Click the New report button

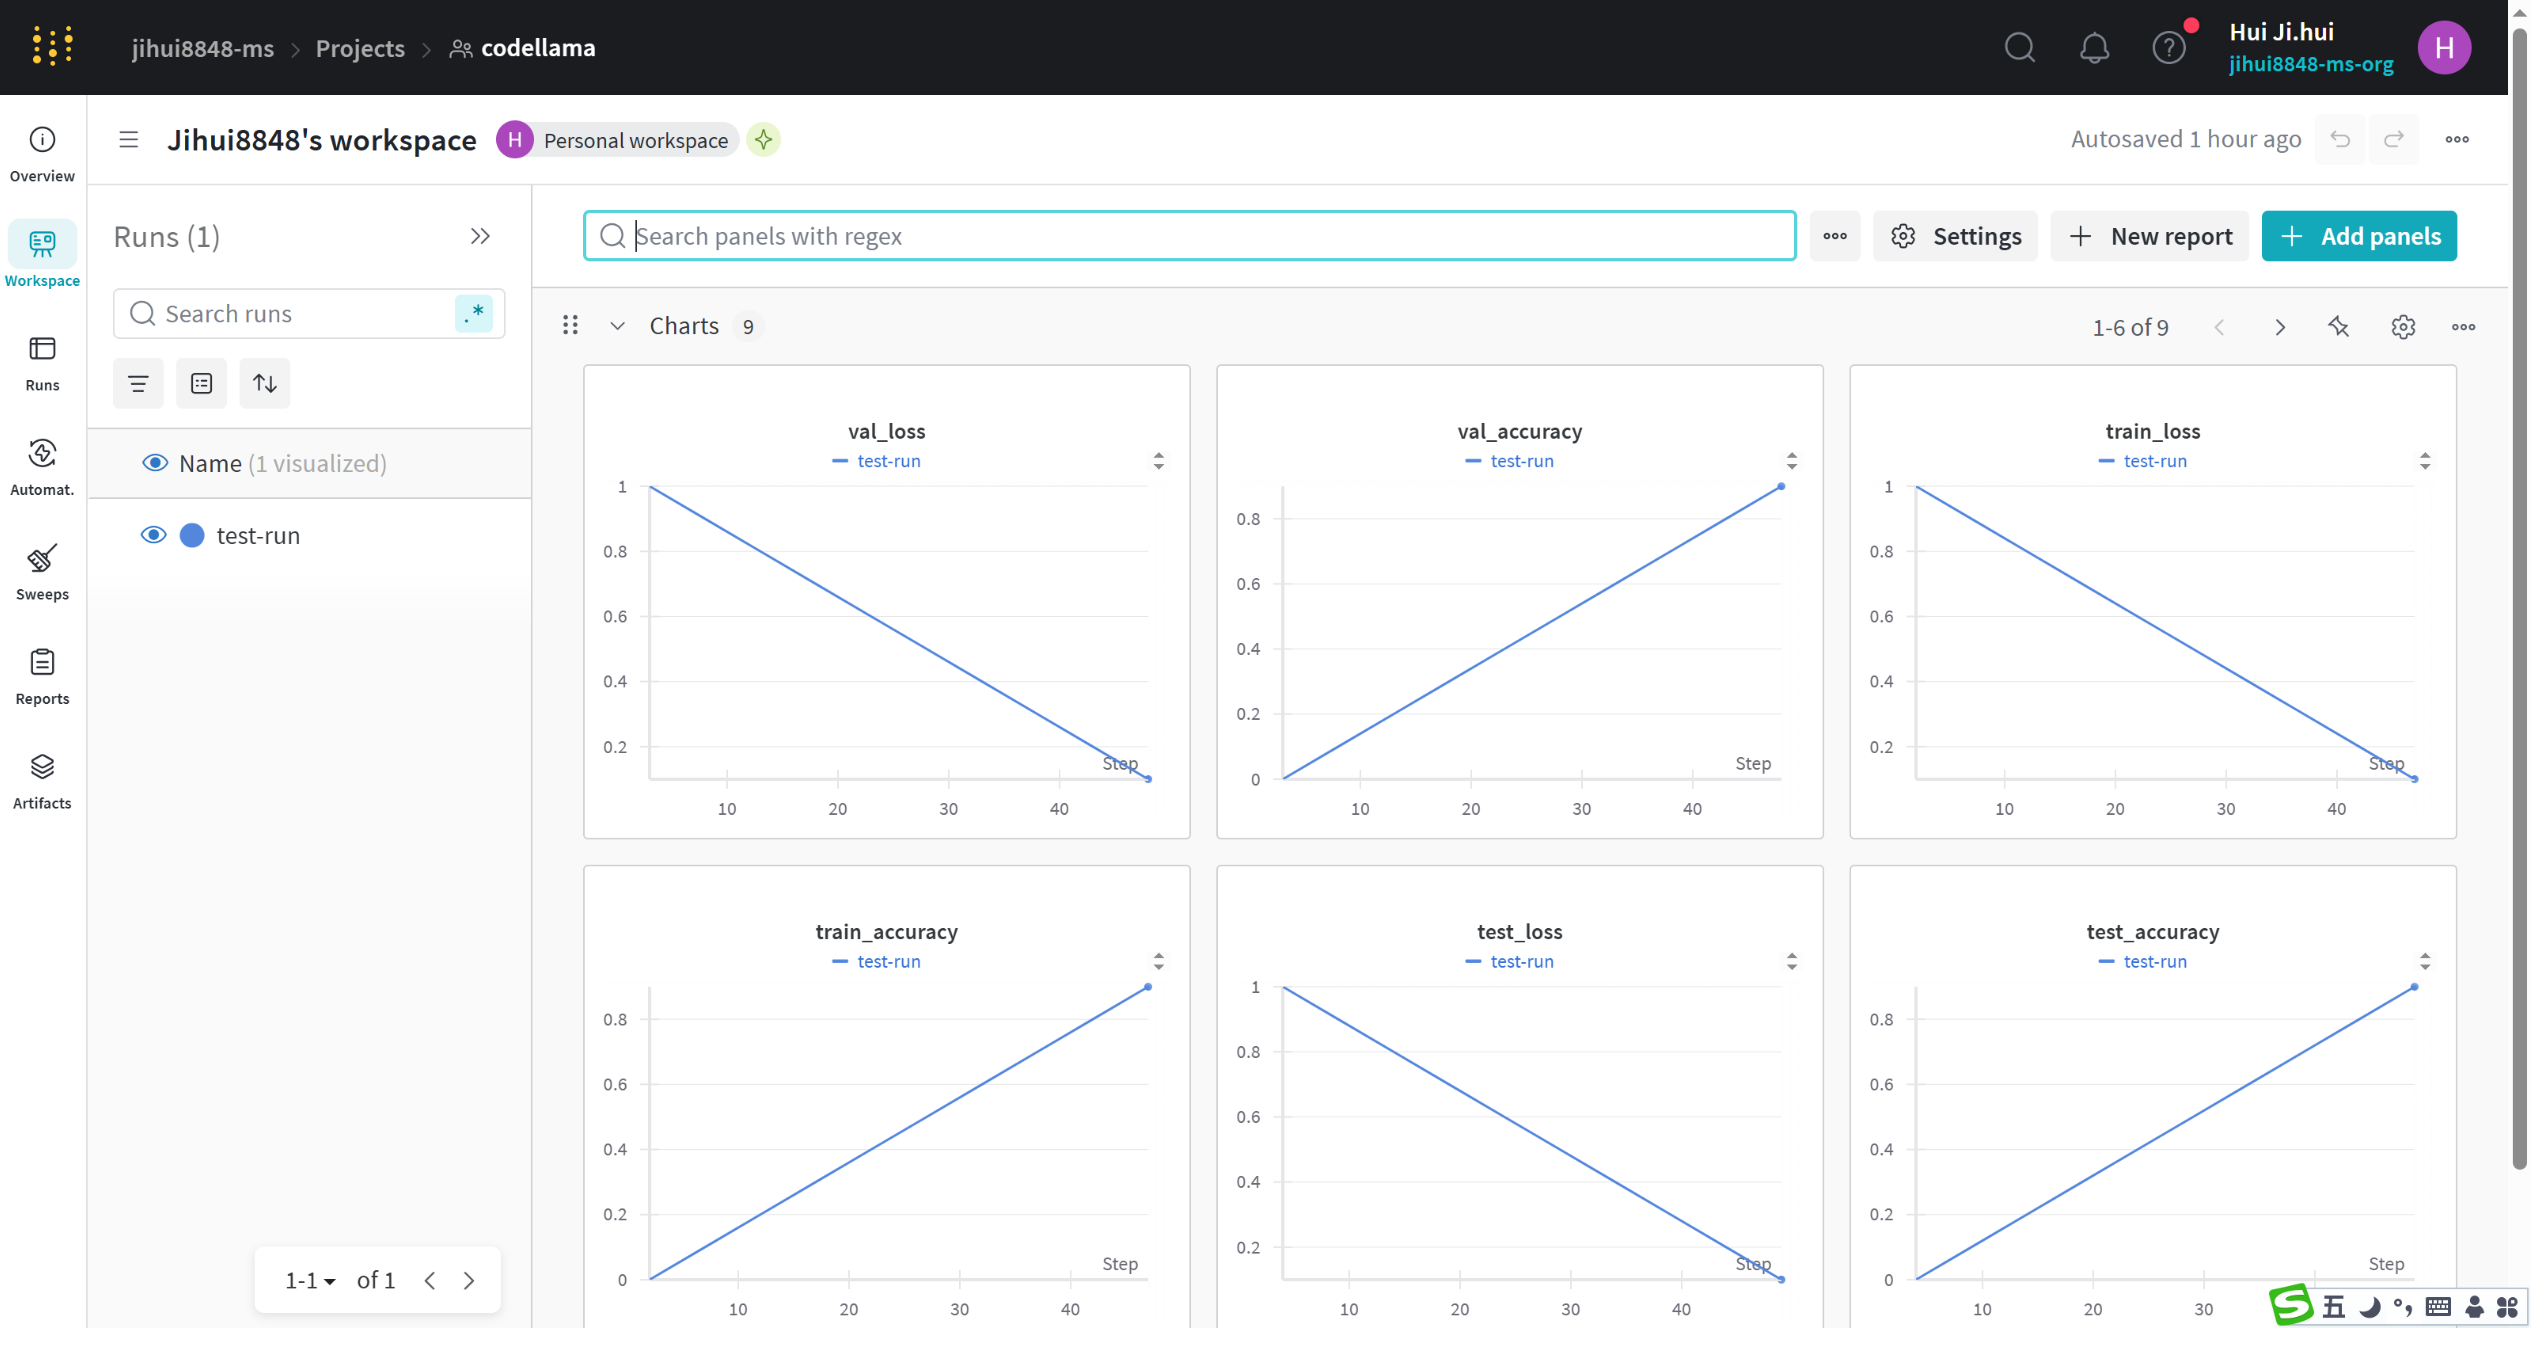[2149, 237]
